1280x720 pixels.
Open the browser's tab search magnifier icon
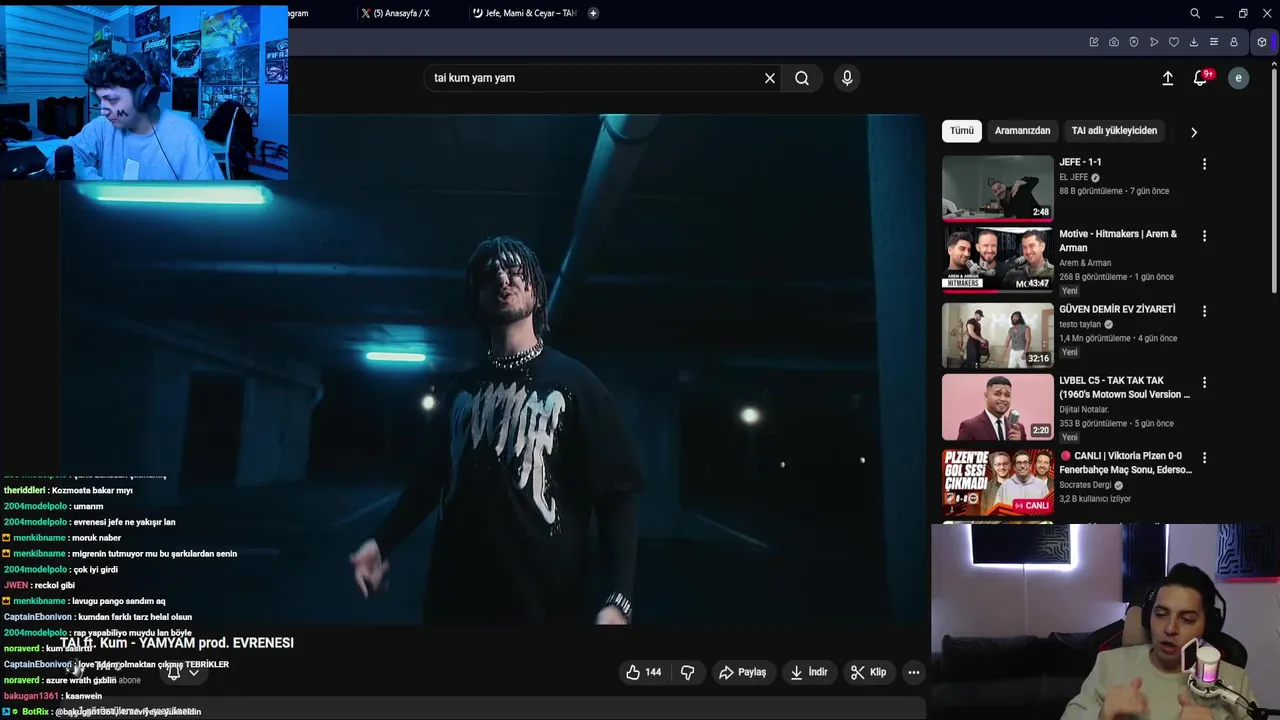(x=1195, y=13)
